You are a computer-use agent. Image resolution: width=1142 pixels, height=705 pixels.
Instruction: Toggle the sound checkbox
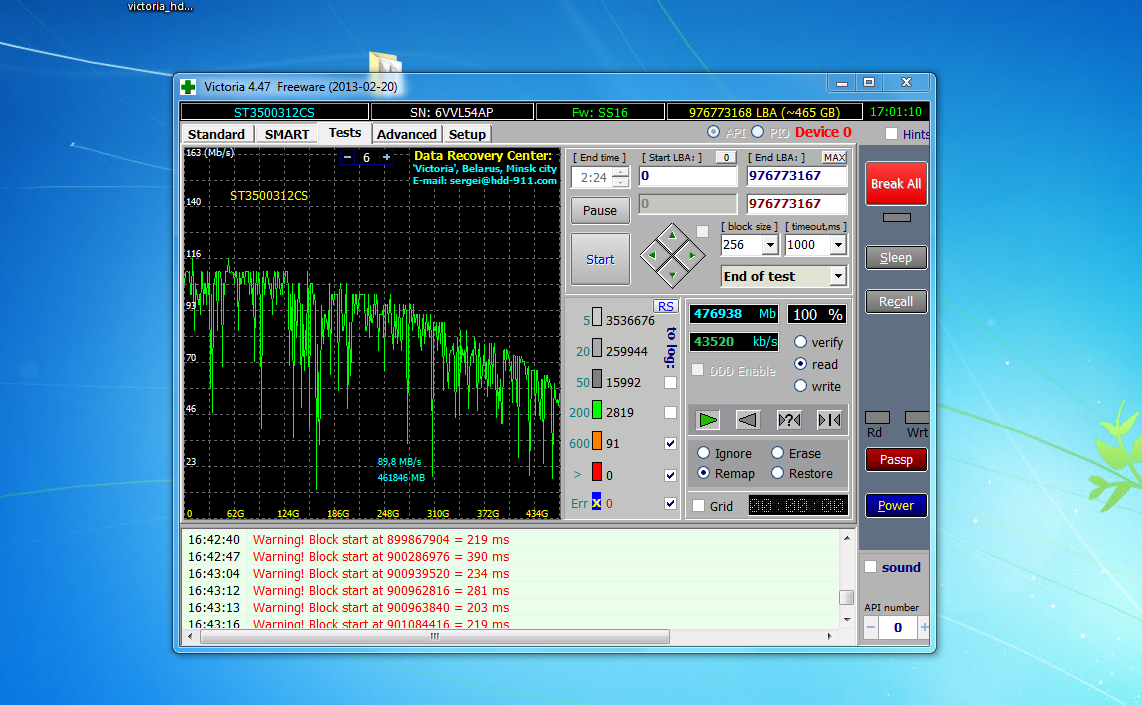click(870, 567)
